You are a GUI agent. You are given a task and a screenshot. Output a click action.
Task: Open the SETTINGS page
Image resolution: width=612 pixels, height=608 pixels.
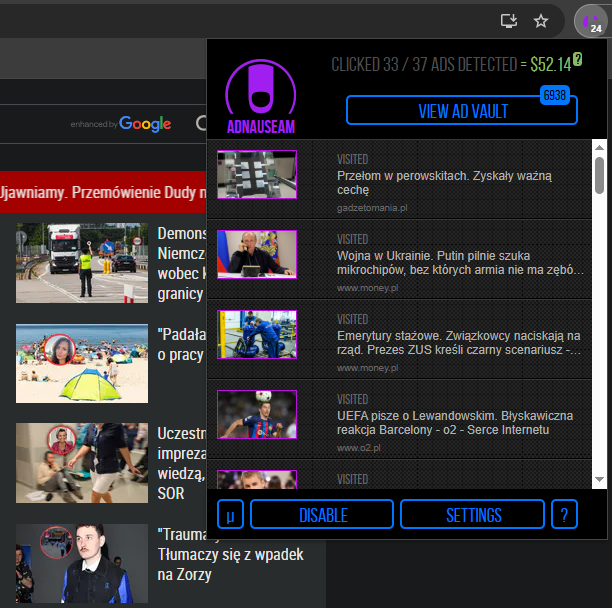(473, 515)
